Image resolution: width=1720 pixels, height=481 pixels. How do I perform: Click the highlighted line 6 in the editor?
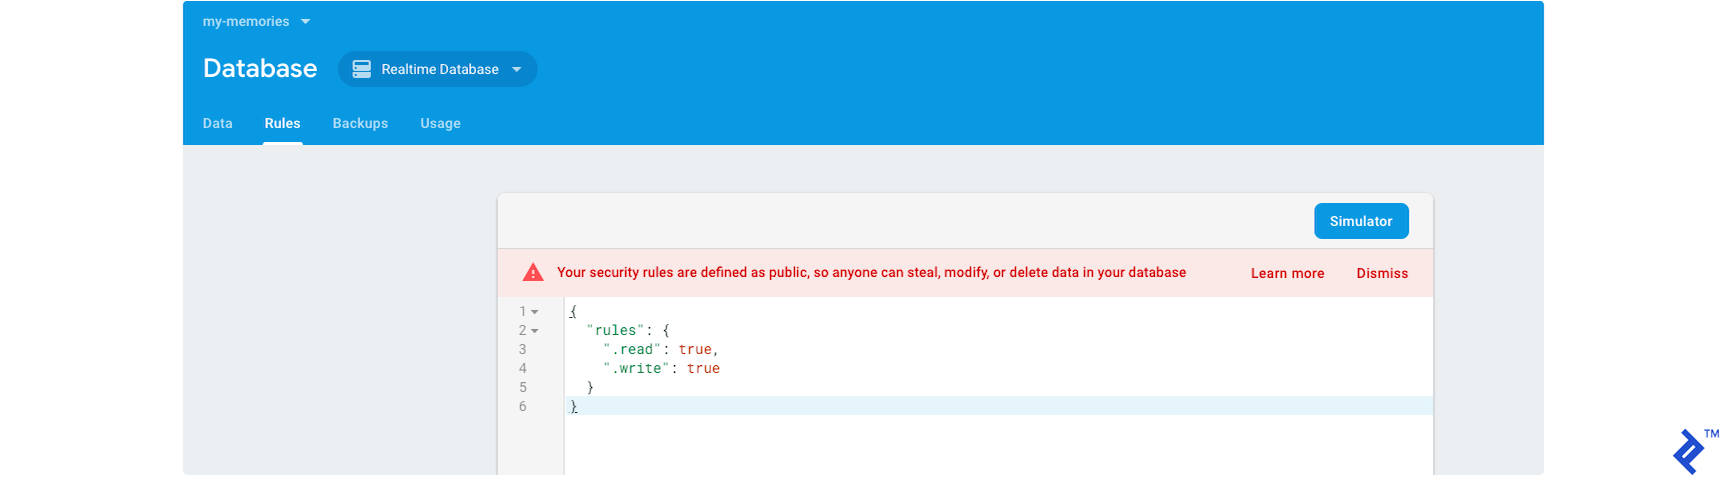click(x=900, y=406)
